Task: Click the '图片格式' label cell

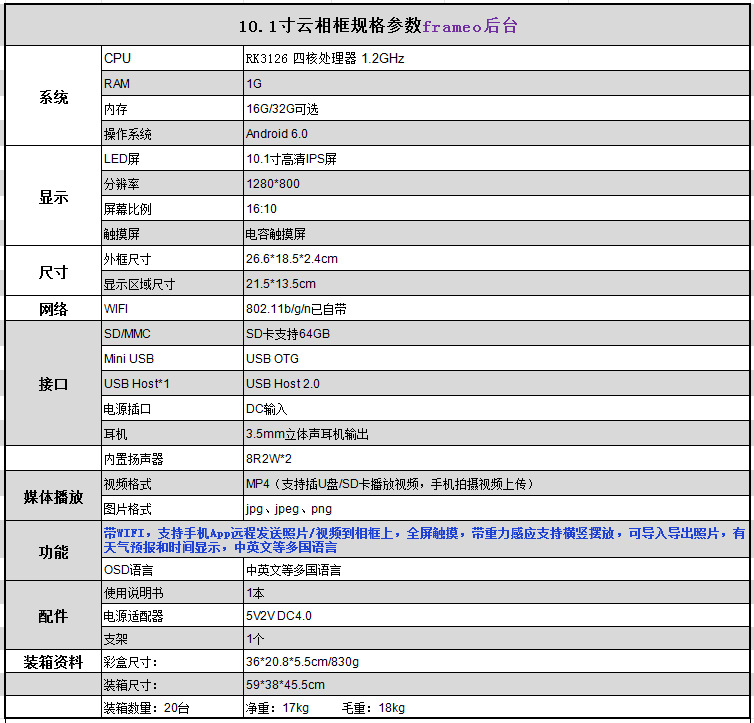Action: pos(172,508)
